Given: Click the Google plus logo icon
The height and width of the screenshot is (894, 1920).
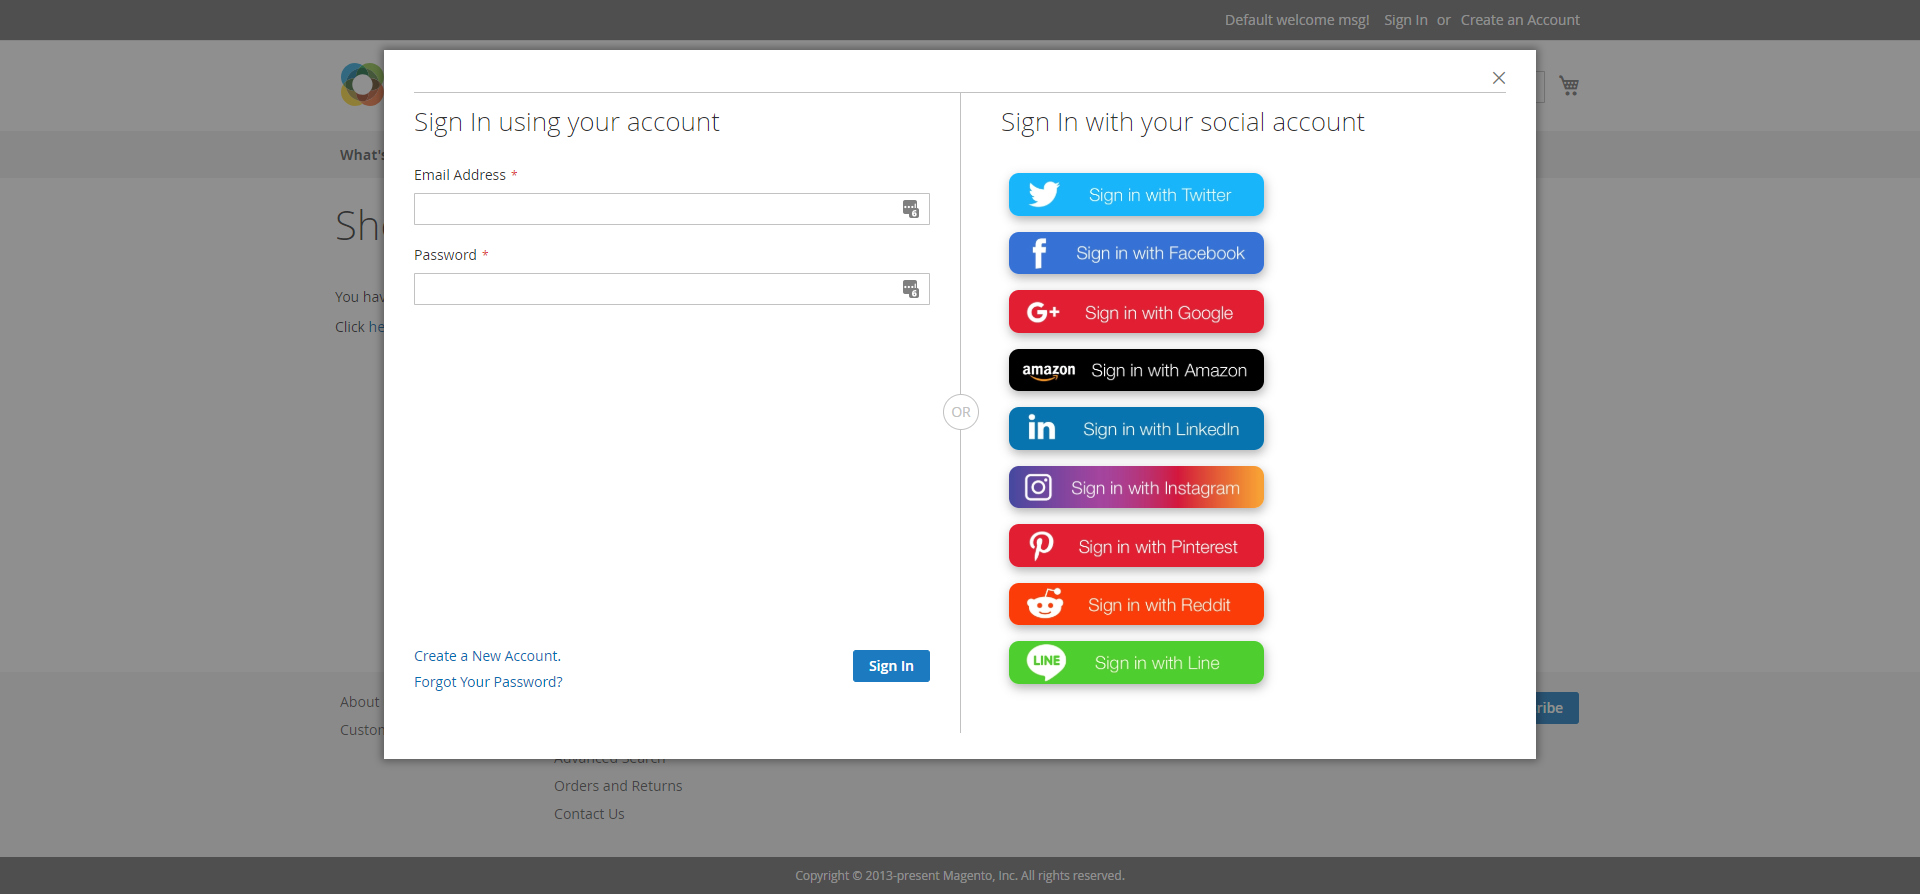Looking at the screenshot, I should point(1043,312).
